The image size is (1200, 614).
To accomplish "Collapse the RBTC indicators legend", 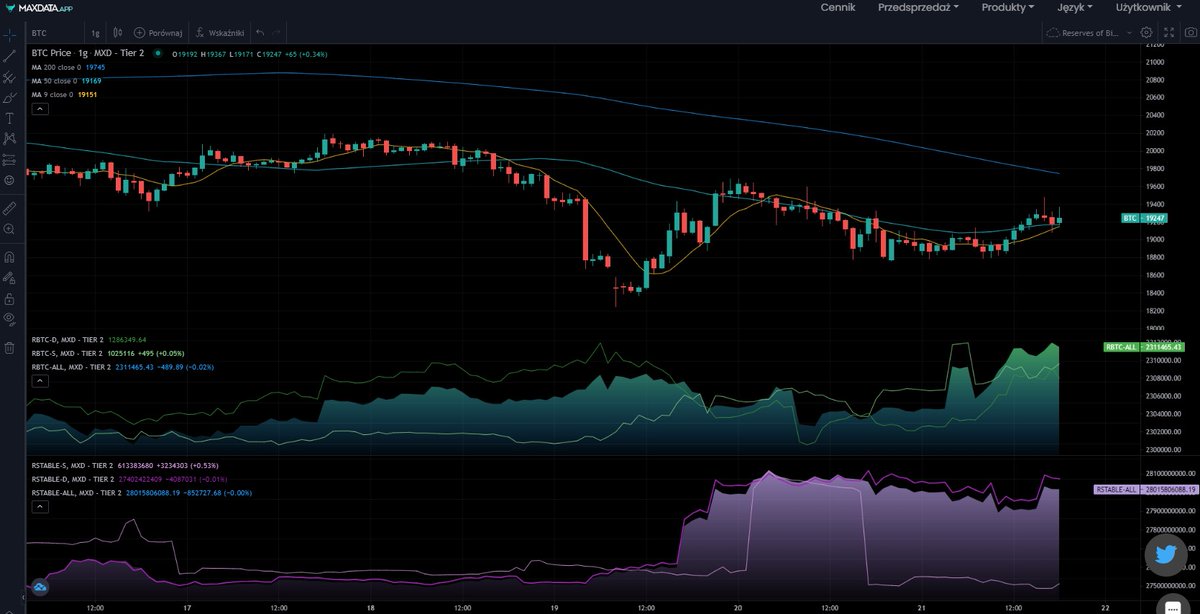I will click(39, 380).
